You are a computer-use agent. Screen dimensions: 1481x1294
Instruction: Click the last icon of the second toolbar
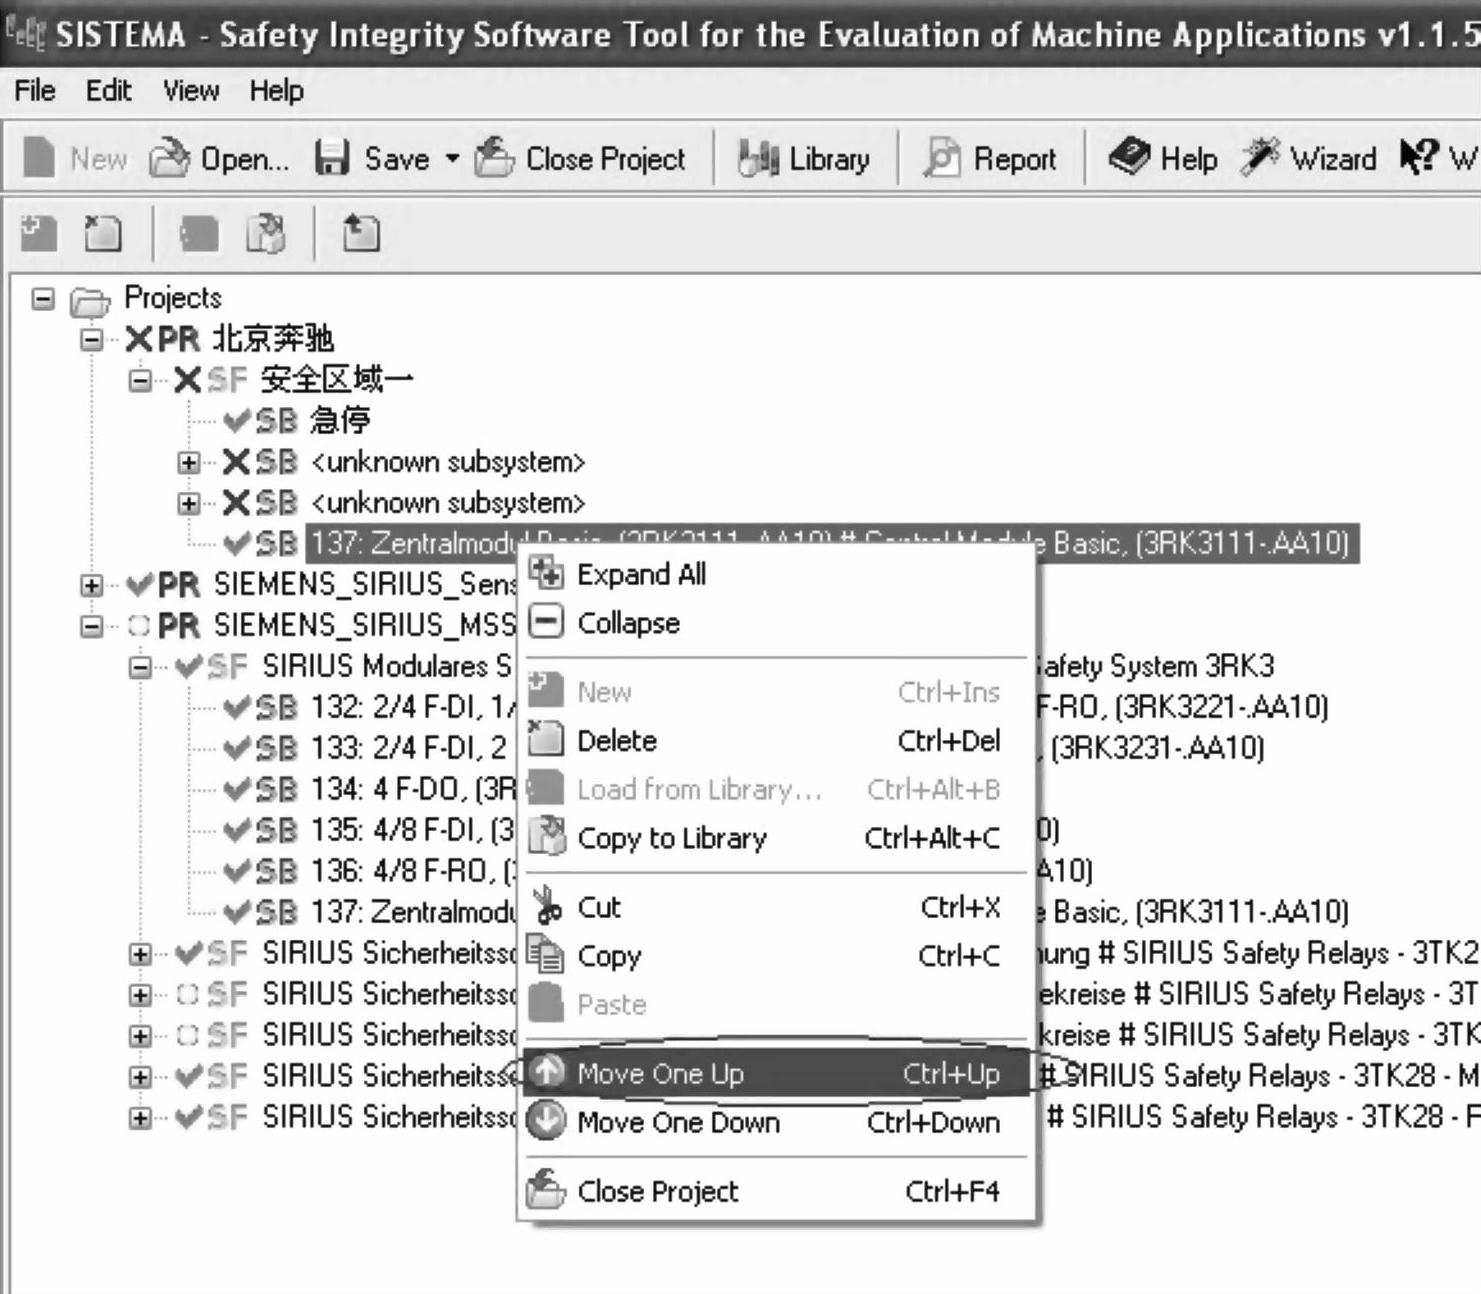click(x=361, y=234)
